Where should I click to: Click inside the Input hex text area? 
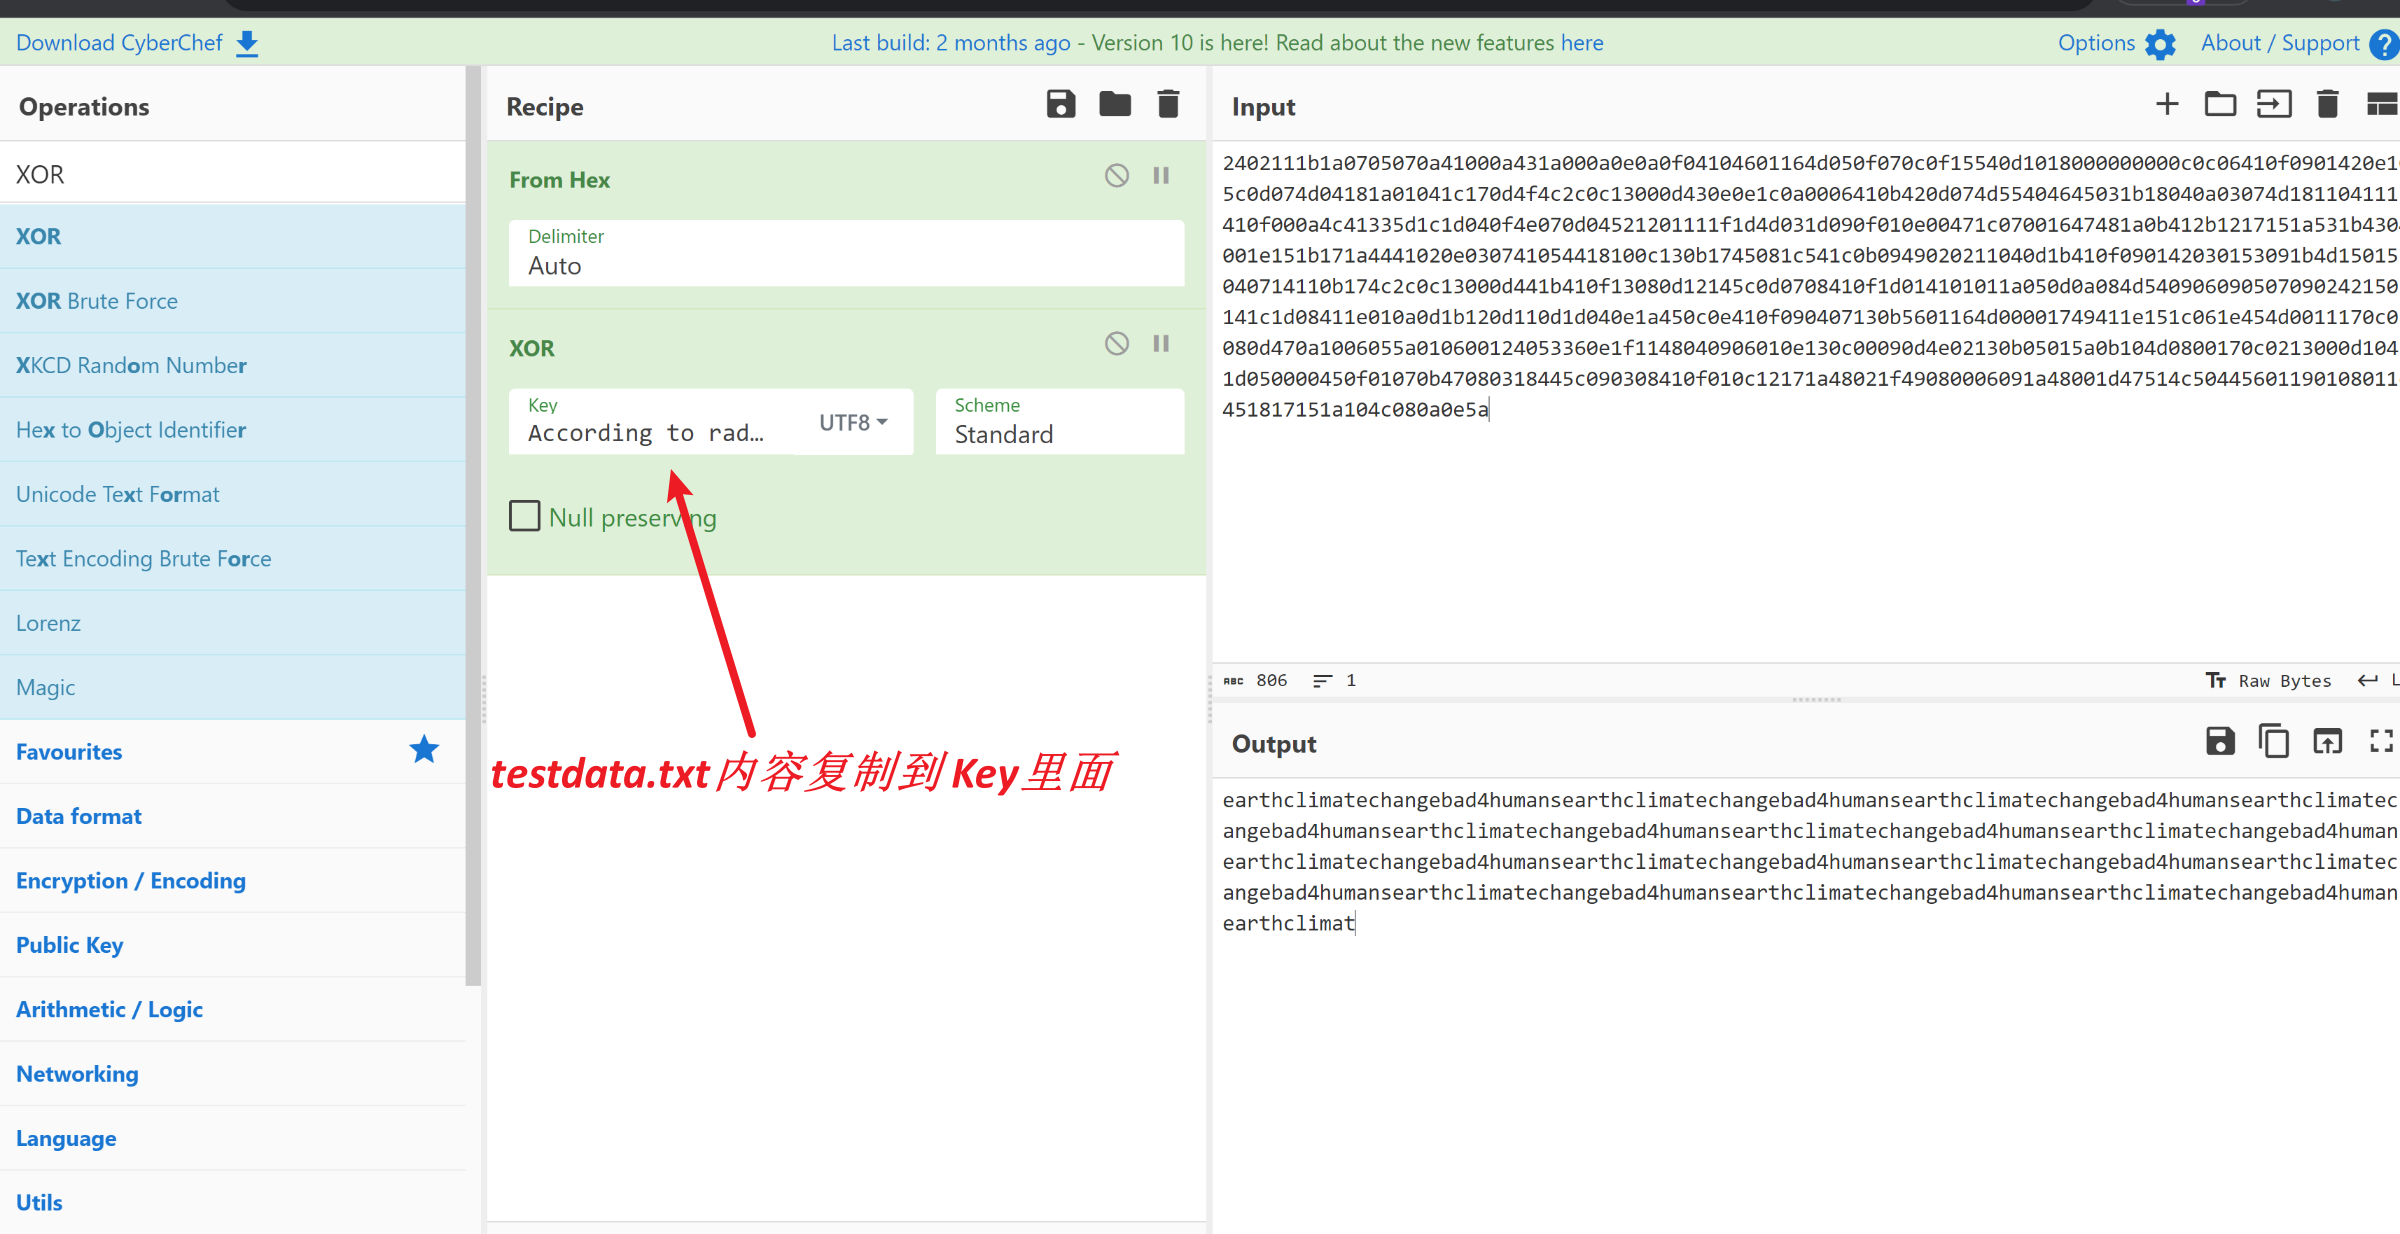[1806, 401]
